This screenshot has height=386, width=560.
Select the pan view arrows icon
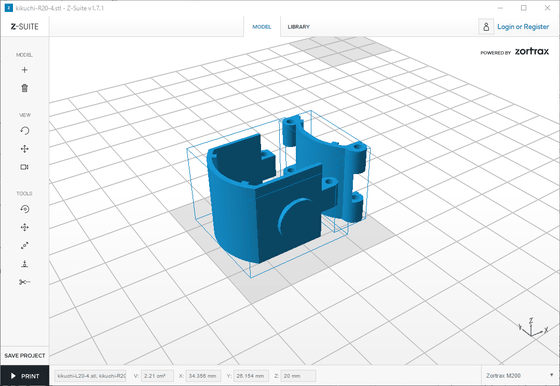click(x=25, y=149)
